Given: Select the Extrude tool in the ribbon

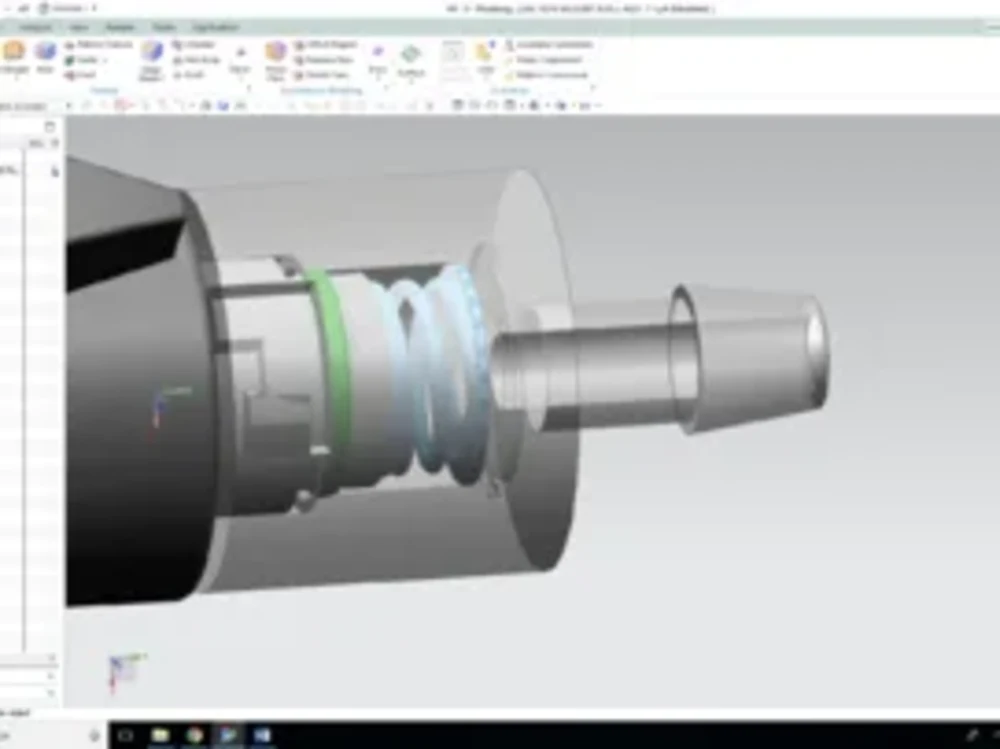Looking at the screenshot, I should 14,57.
